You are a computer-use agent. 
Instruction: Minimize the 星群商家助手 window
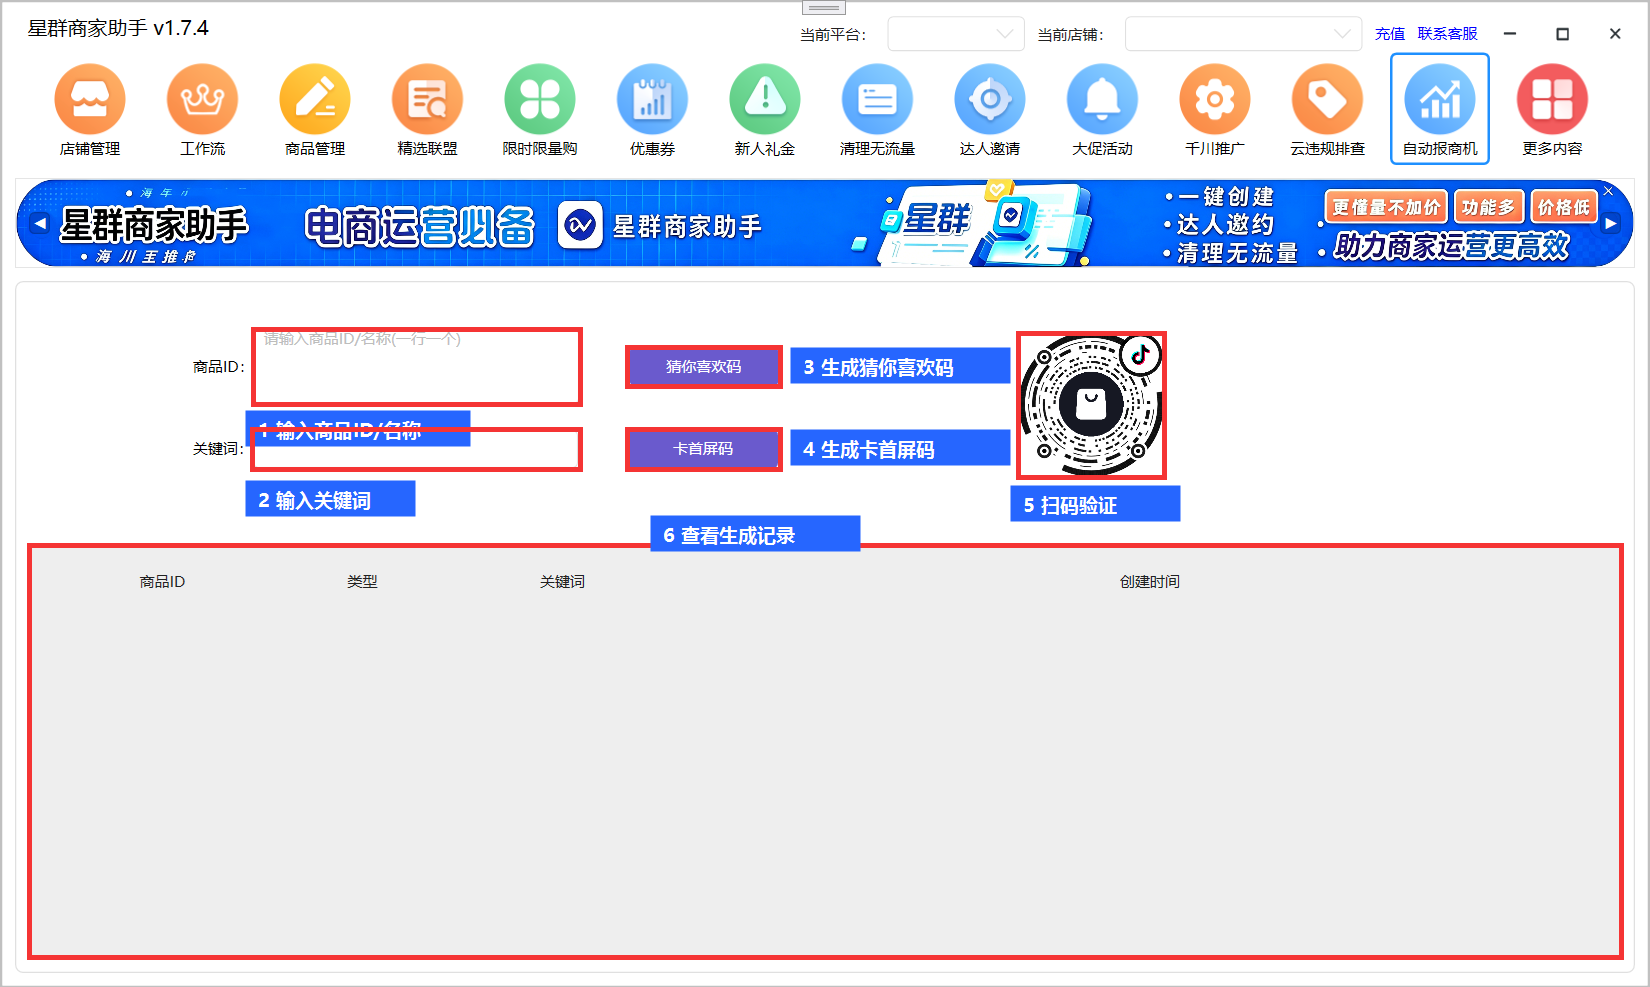coord(1510,34)
